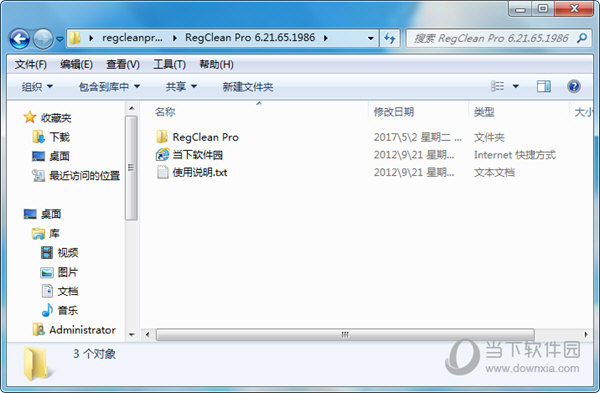Select 收藏夹 in navigation pane
600x393 pixels.
point(56,118)
